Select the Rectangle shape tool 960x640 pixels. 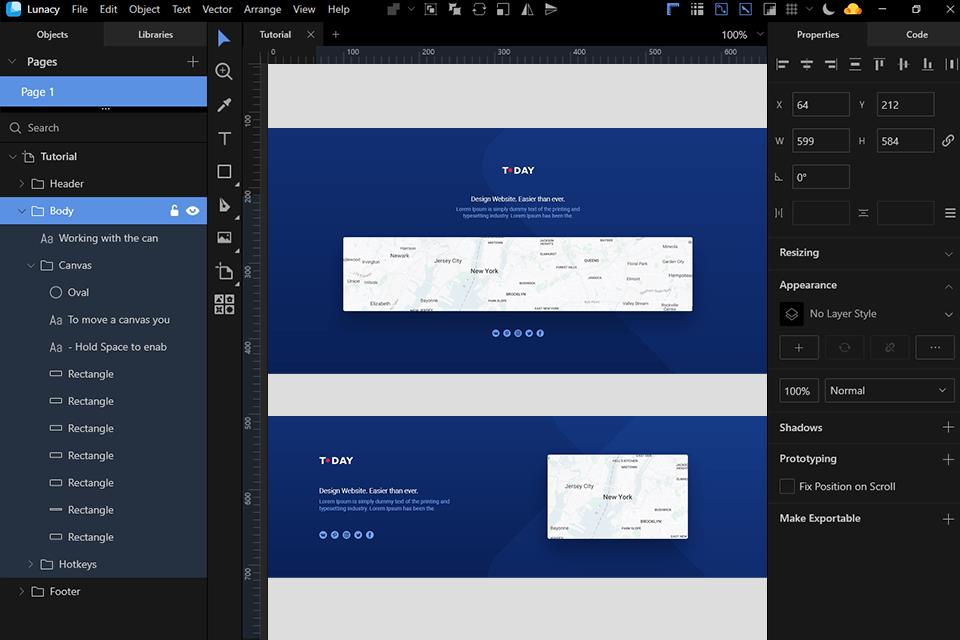224,171
